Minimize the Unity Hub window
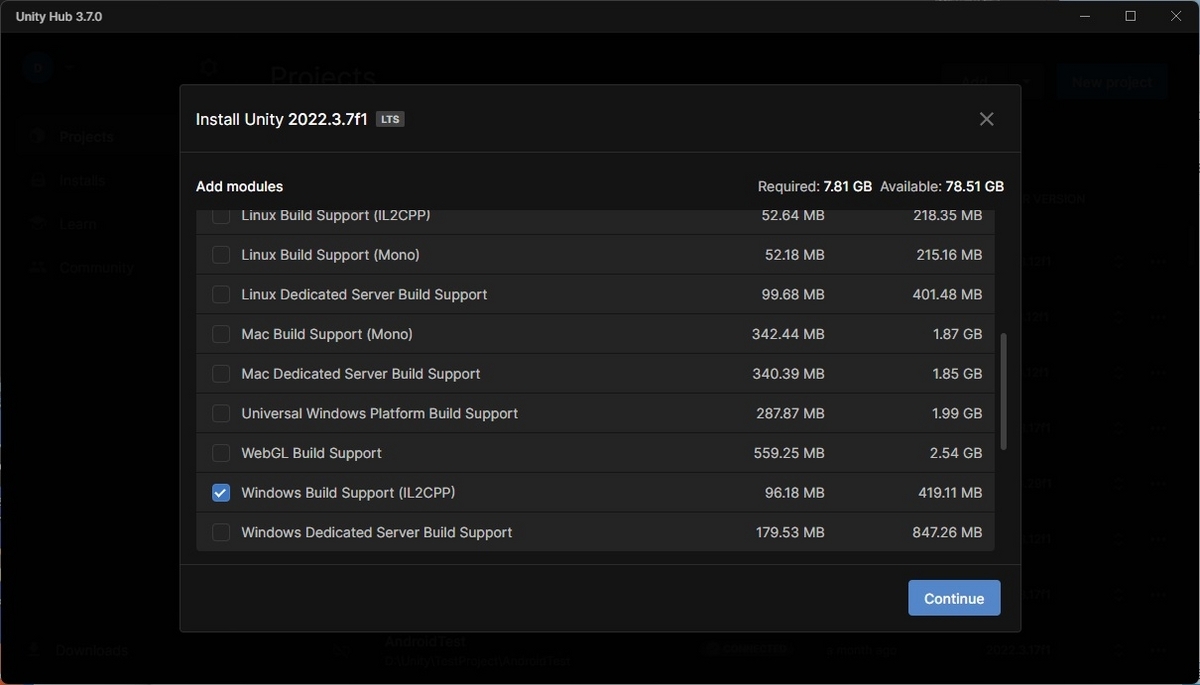The width and height of the screenshot is (1200, 685). 1085,16
